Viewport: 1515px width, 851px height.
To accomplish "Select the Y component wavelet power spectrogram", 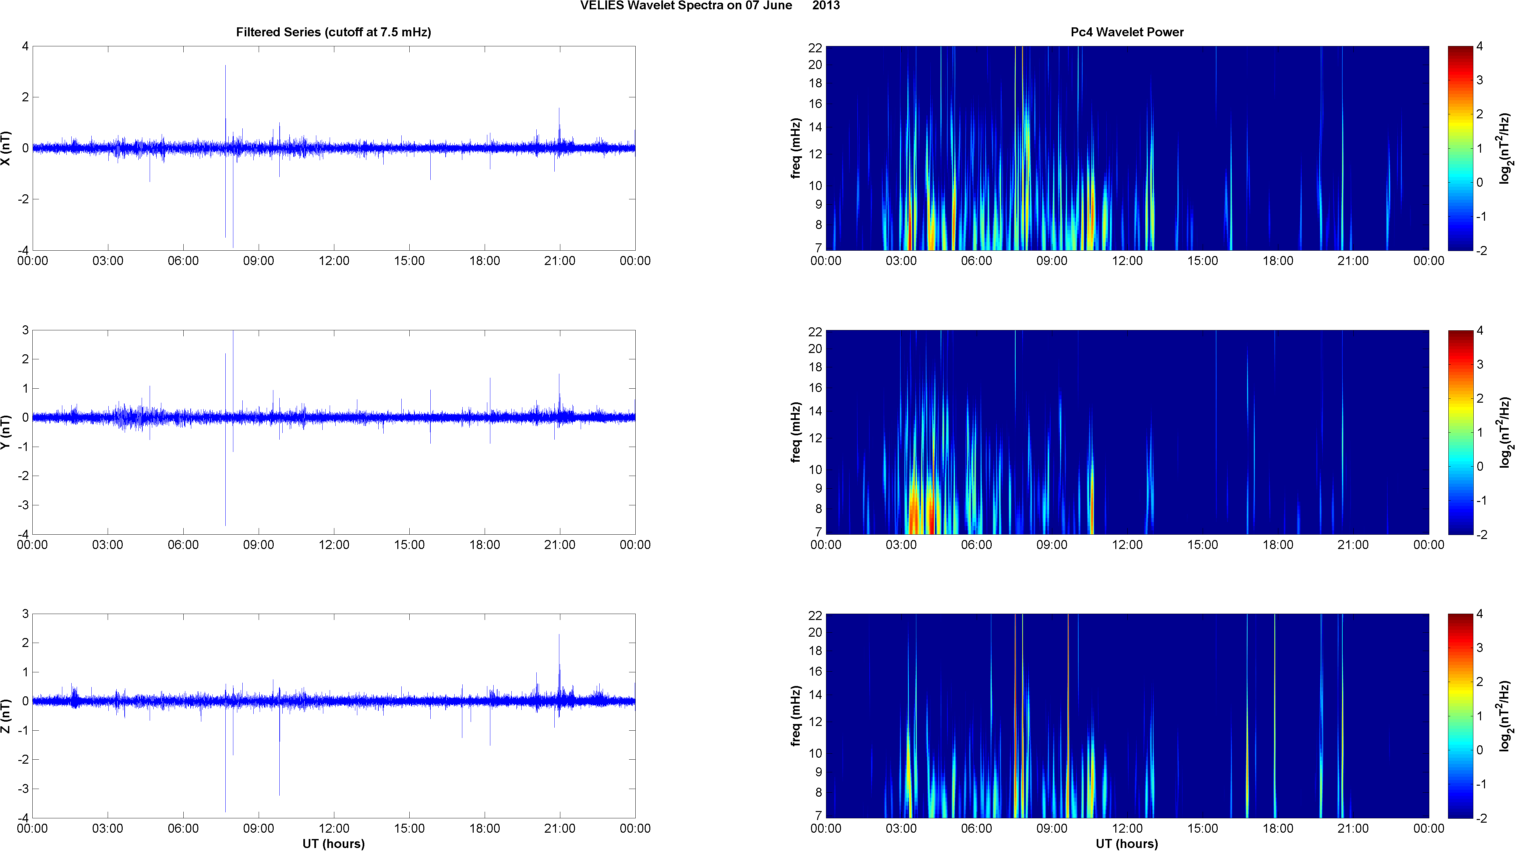I will tap(1127, 432).
